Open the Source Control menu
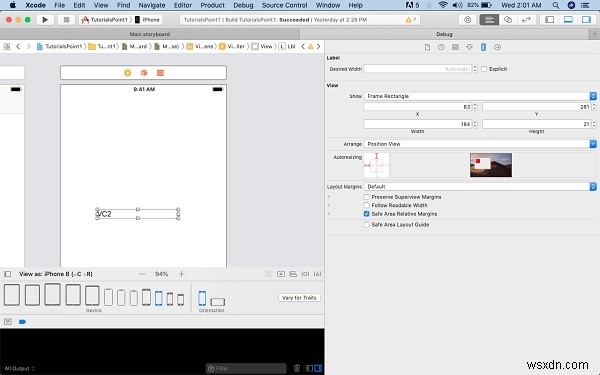 (x=284, y=5)
